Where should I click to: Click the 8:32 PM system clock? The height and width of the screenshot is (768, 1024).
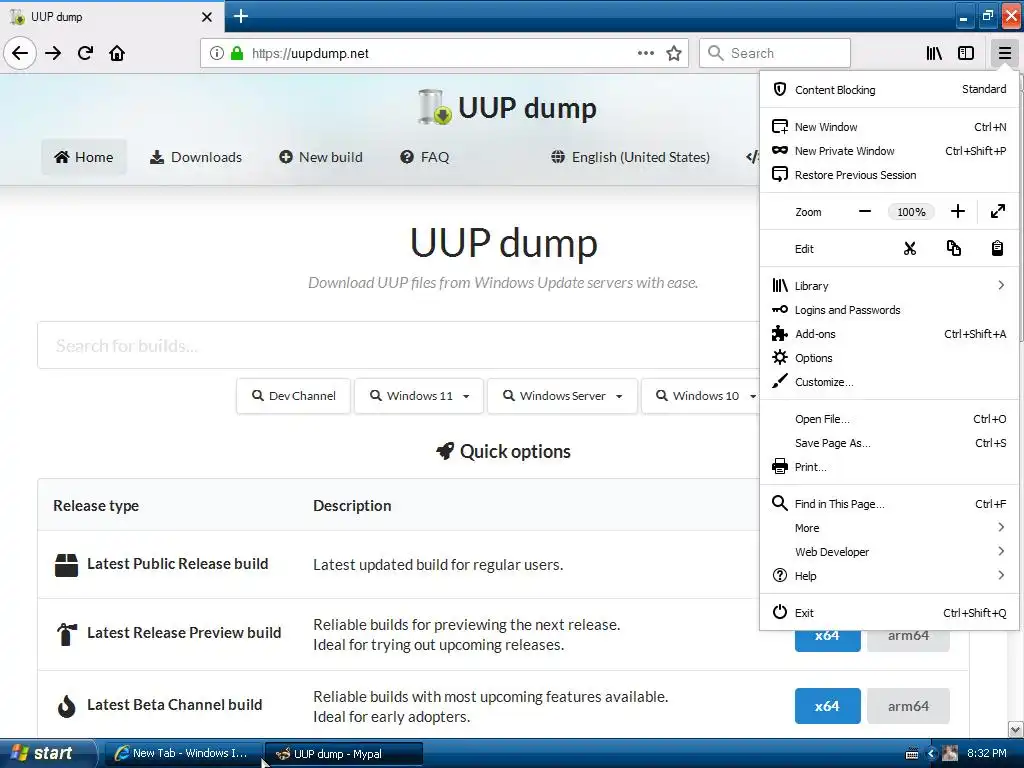point(986,753)
